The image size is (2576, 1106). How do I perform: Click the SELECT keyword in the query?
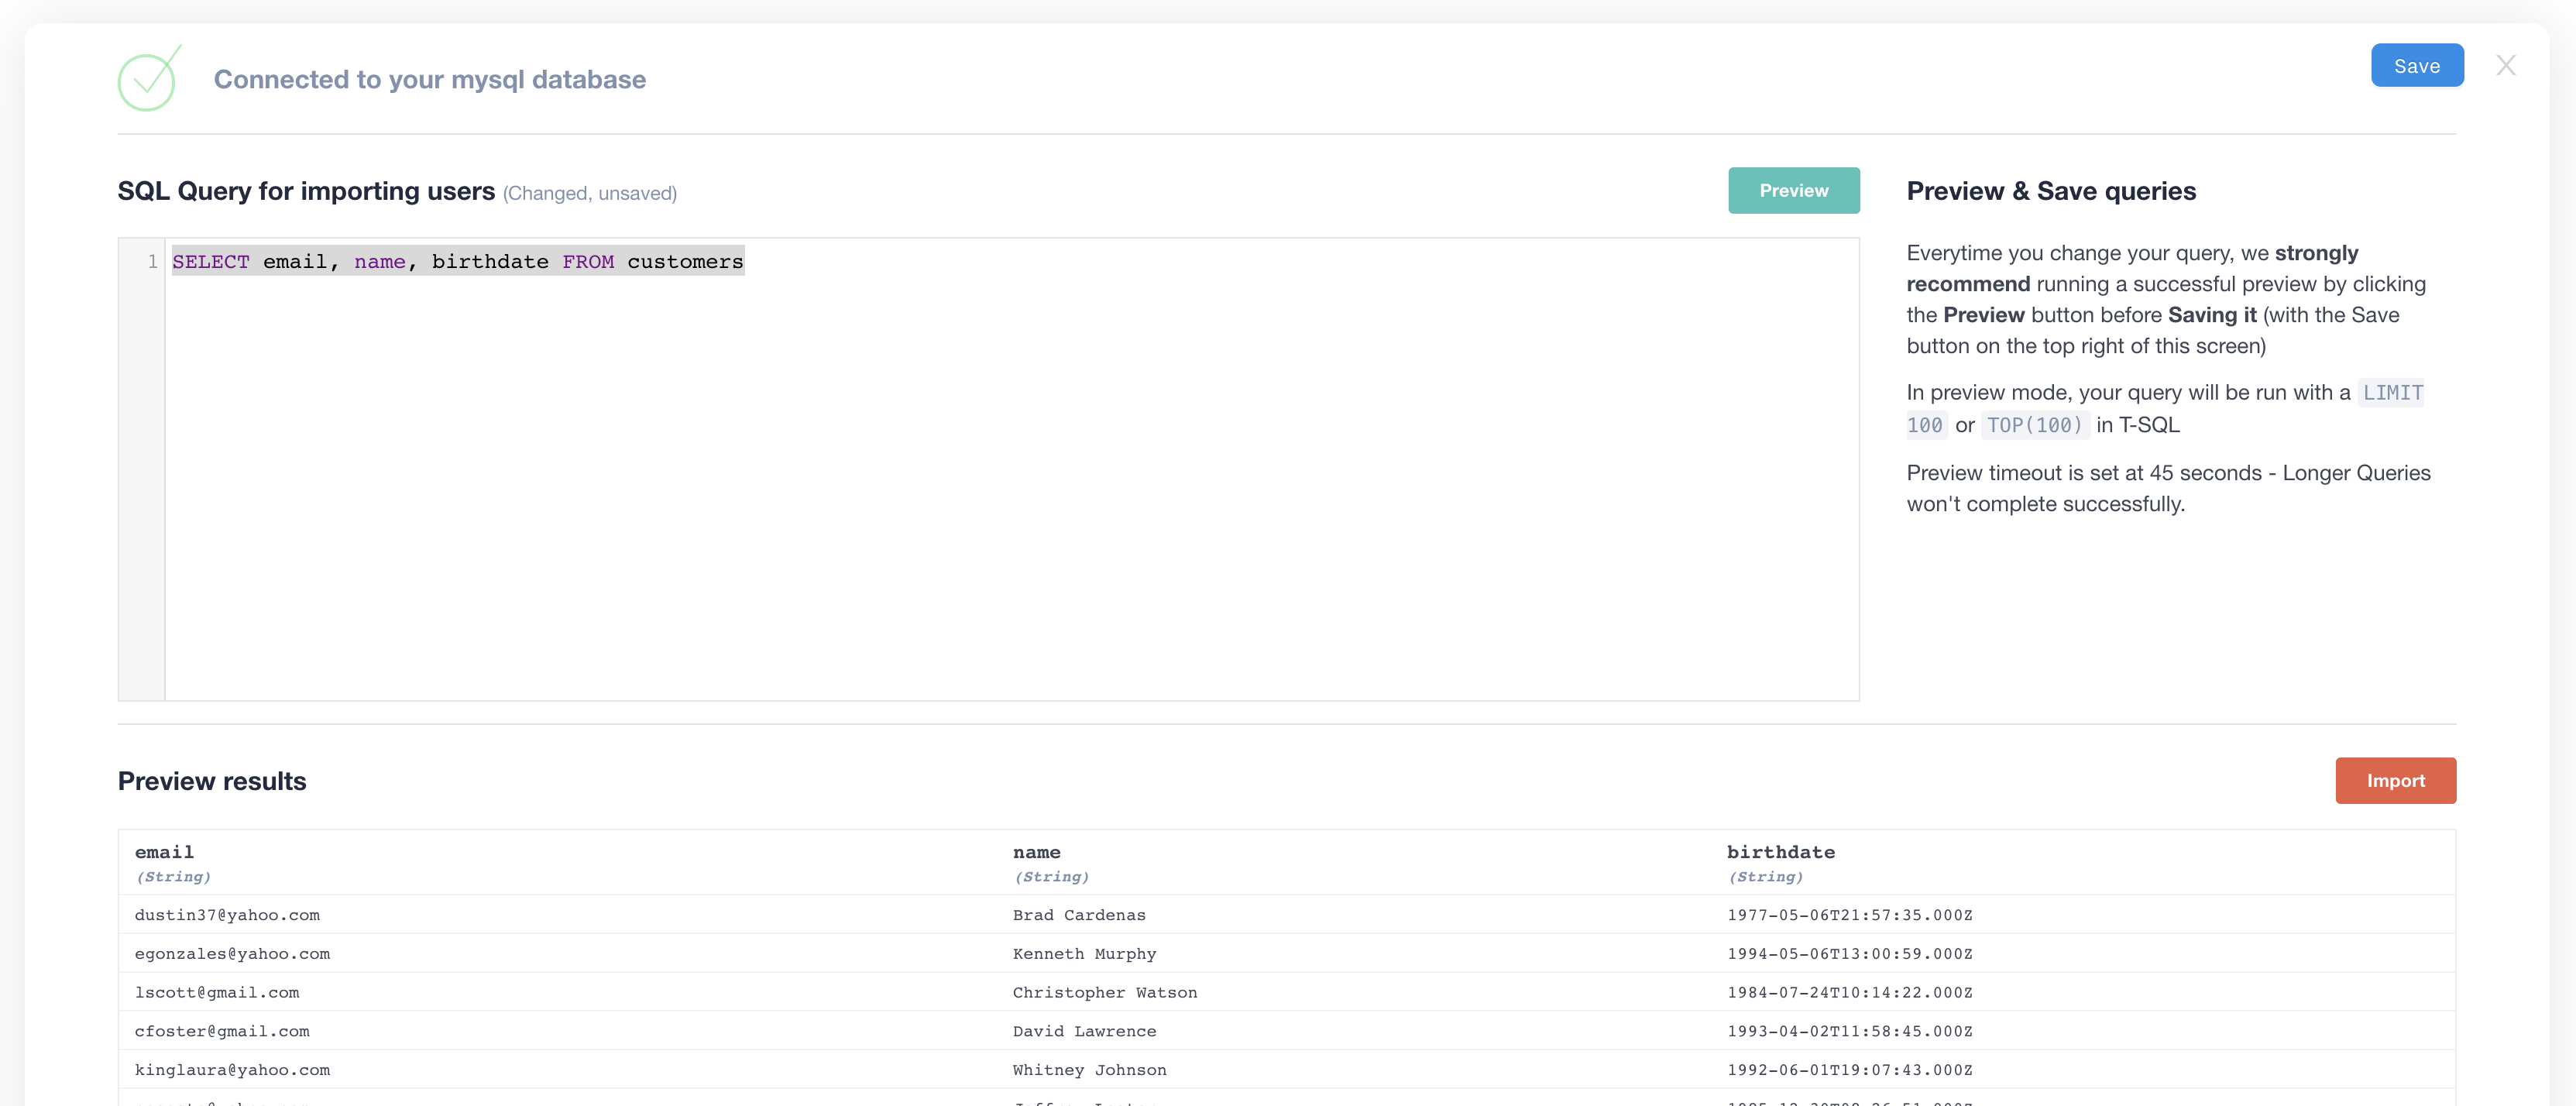[x=210, y=262]
